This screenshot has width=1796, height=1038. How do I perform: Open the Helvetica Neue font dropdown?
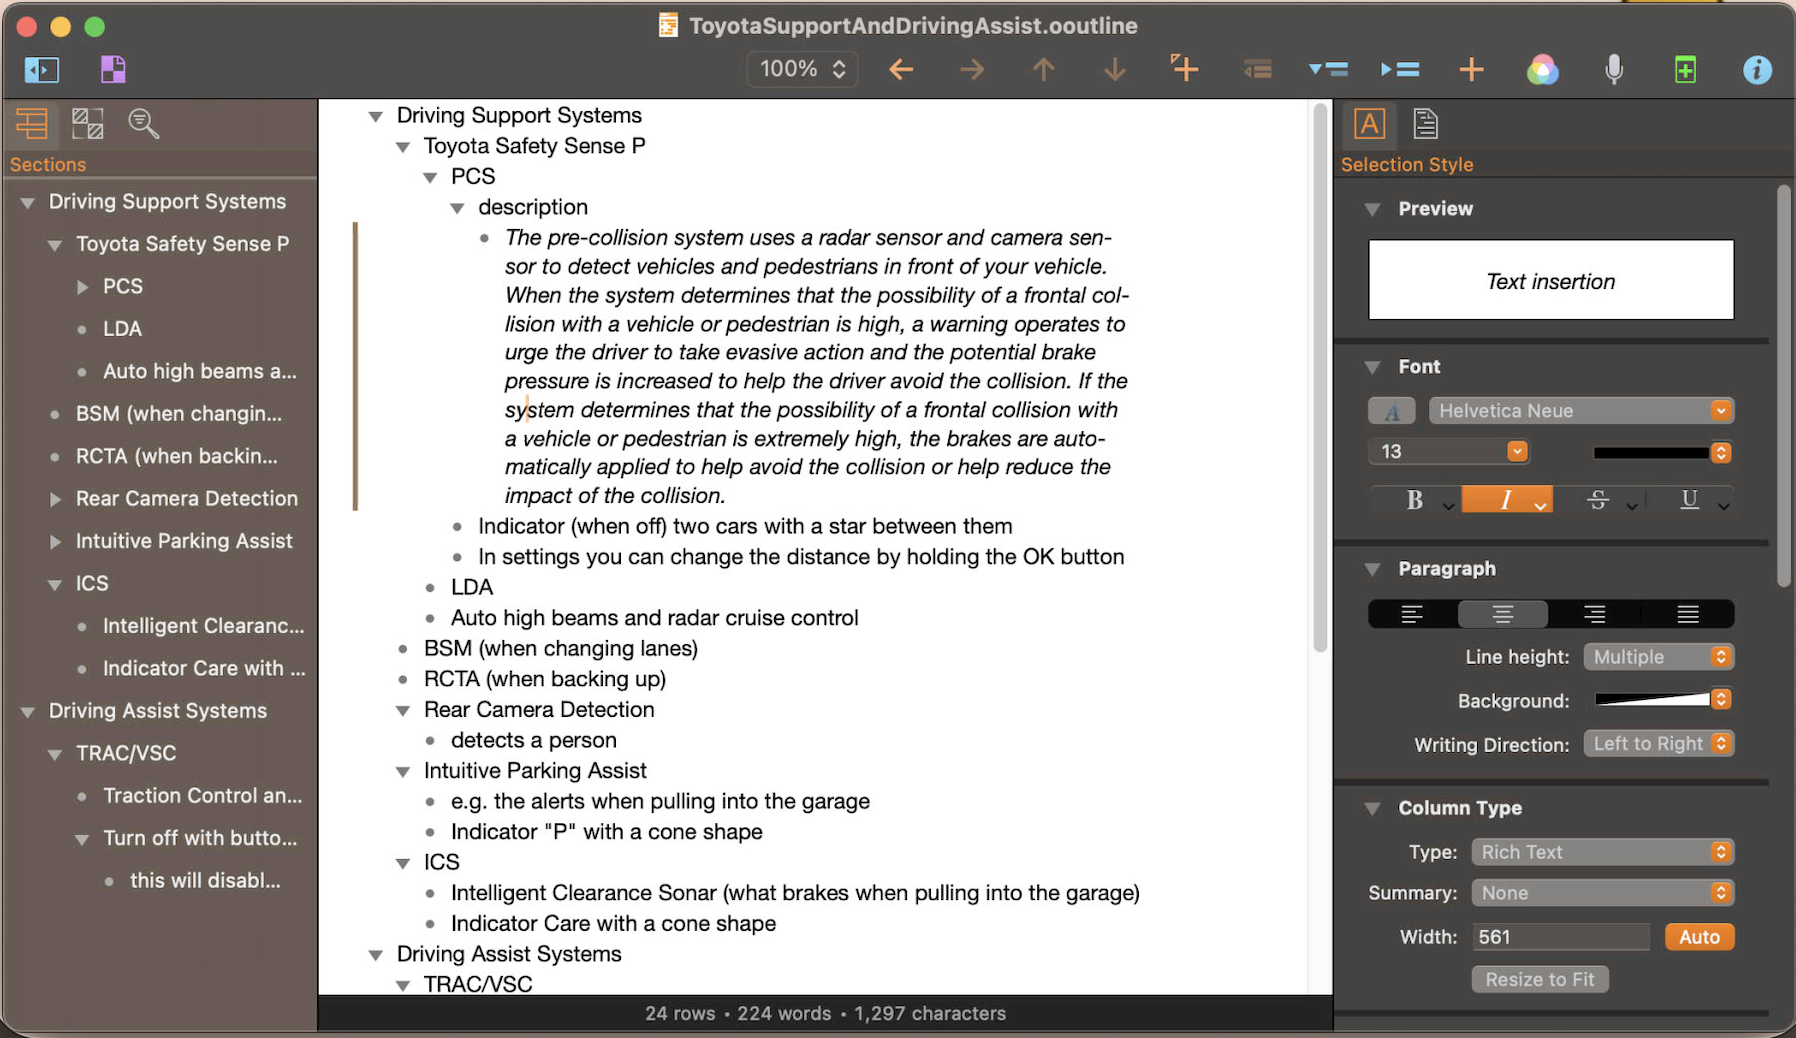[1581, 411]
